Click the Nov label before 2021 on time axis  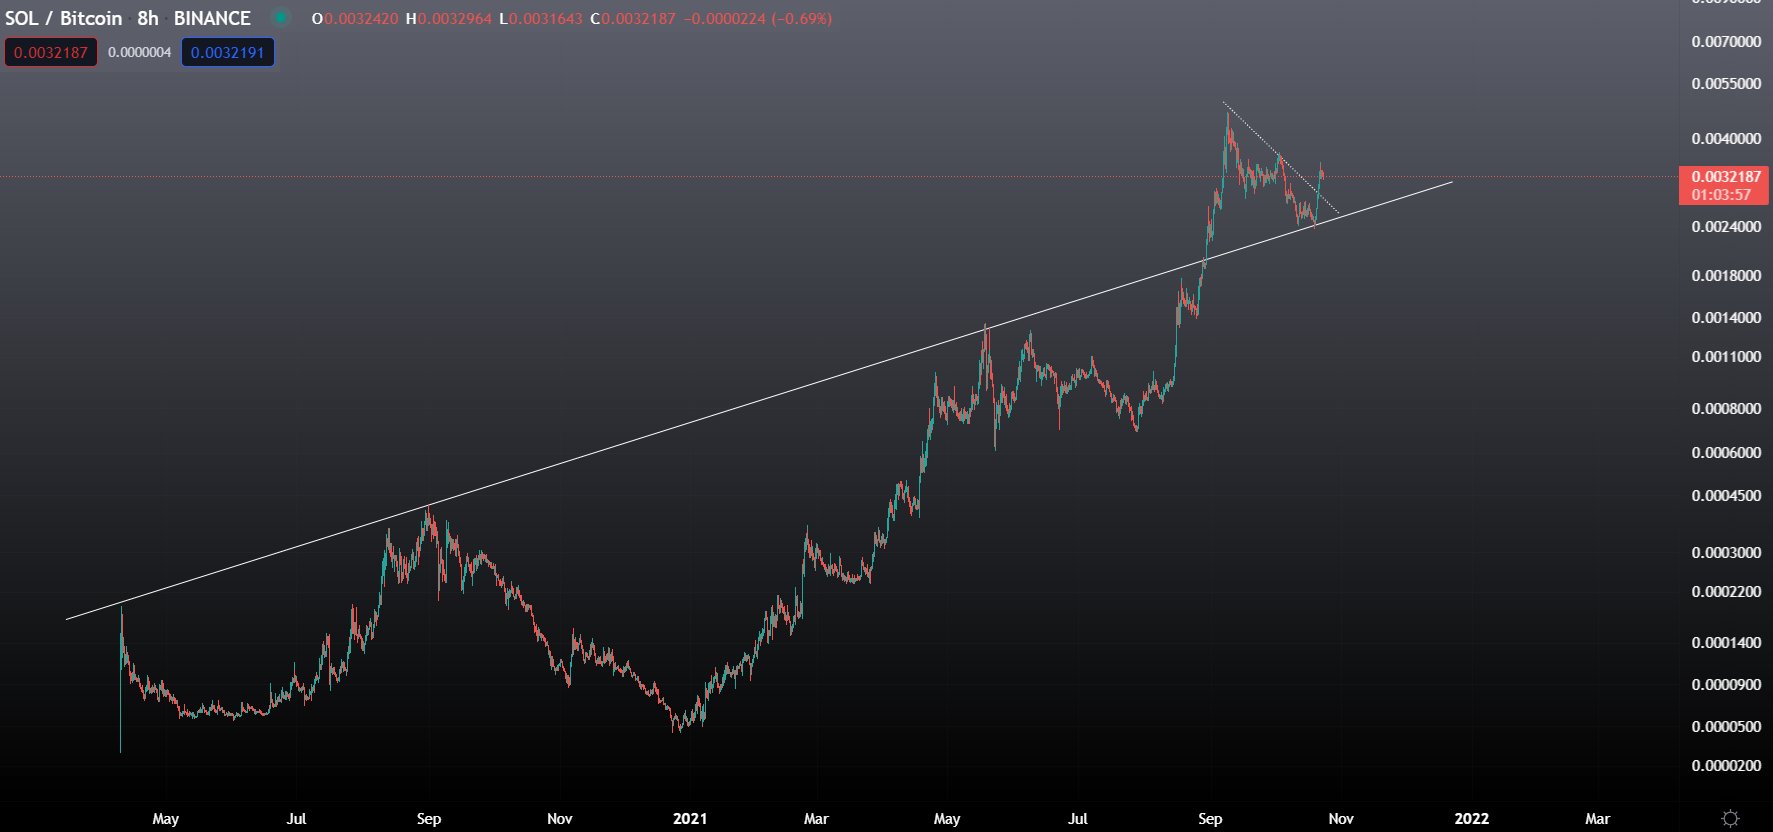tap(559, 818)
